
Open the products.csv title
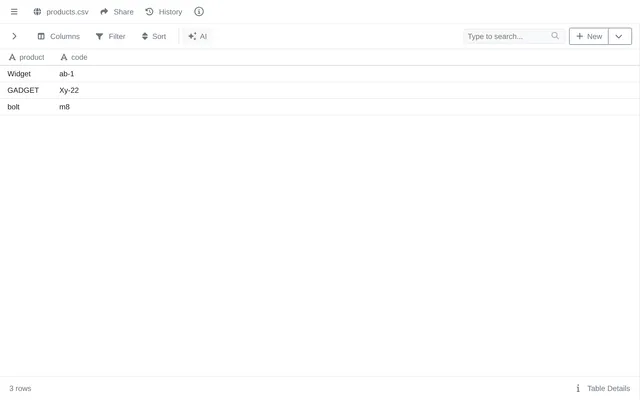[67, 12]
